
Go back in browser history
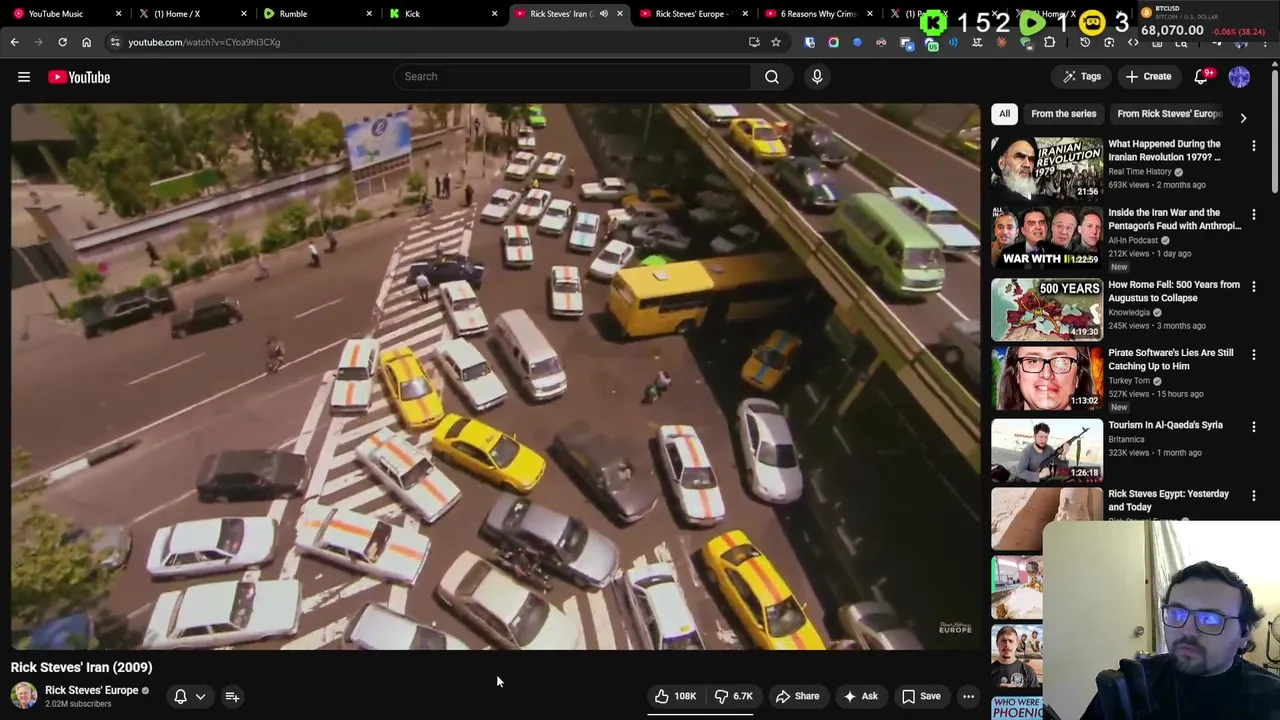click(x=14, y=42)
